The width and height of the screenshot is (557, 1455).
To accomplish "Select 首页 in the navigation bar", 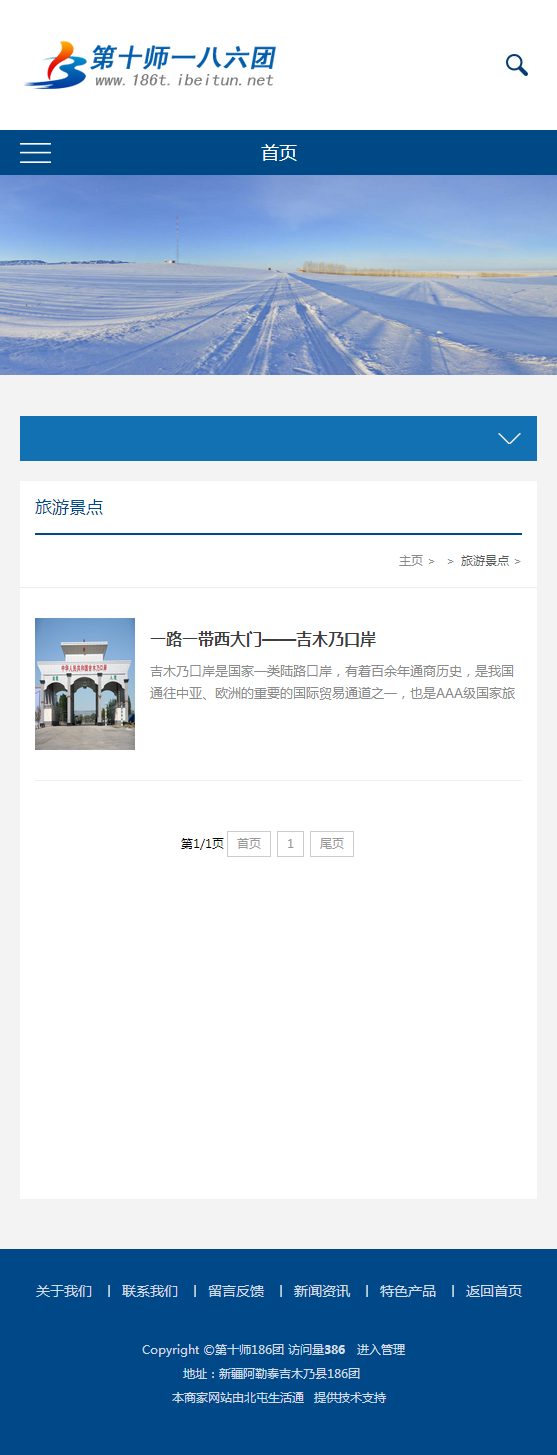I will (279, 153).
